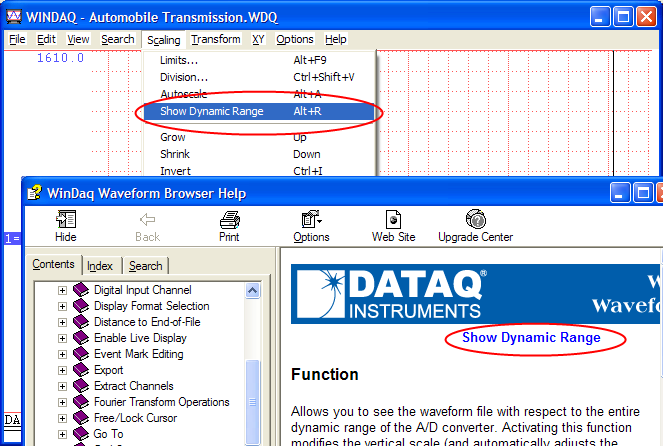The height and width of the screenshot is (446, 663).
Task: Click the Enable Live Display book icon
Action: [x=81, y=338]
